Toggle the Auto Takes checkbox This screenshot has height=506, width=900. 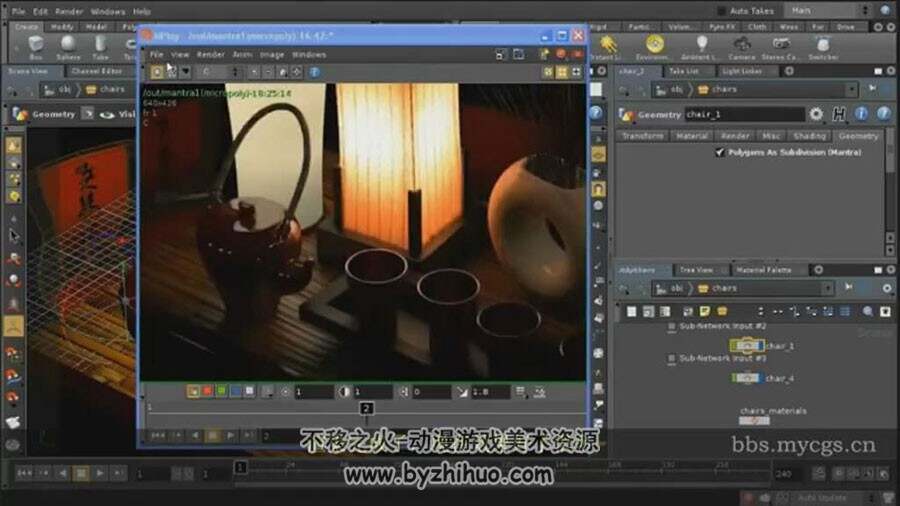tap(721, 11)
